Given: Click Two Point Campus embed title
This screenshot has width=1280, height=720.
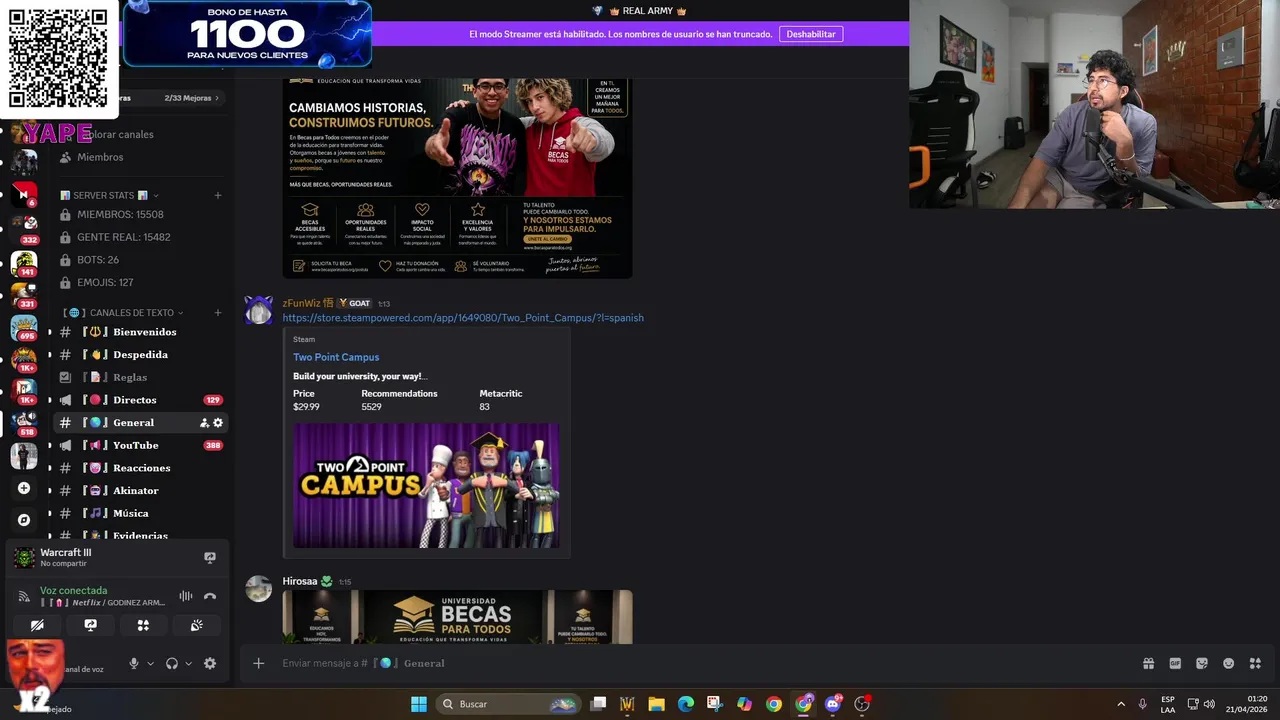Looking at the screenshot, I should coord(336,357).
